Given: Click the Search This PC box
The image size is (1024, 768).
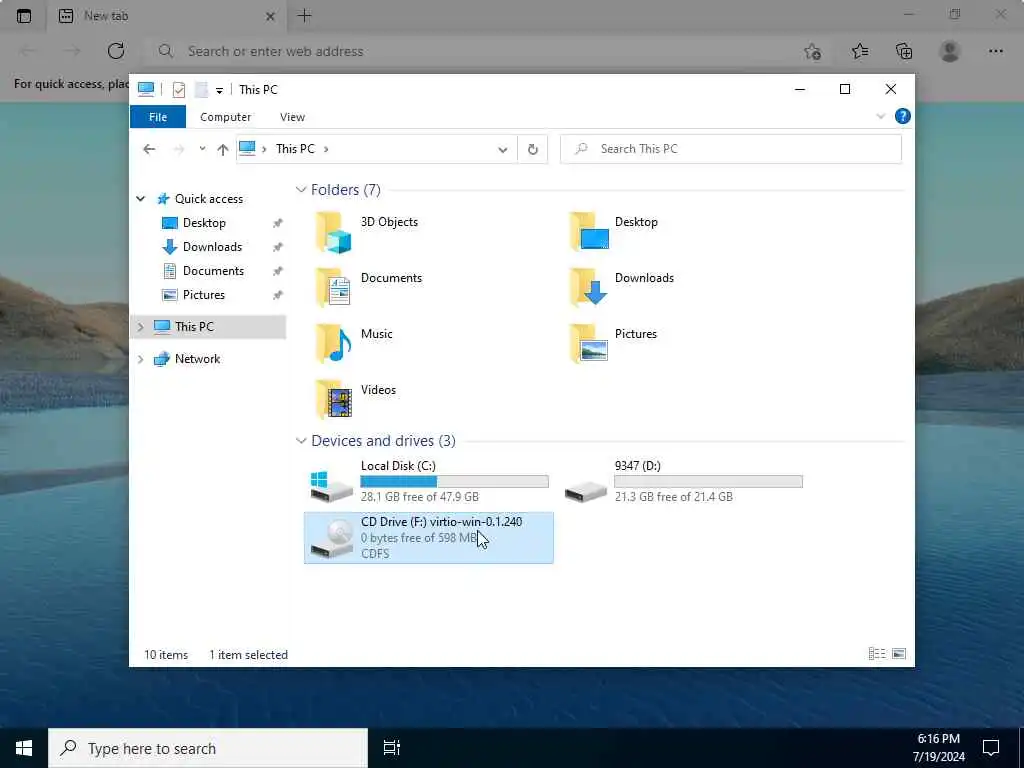Looking at the screenshot, I should coord(731,149).
